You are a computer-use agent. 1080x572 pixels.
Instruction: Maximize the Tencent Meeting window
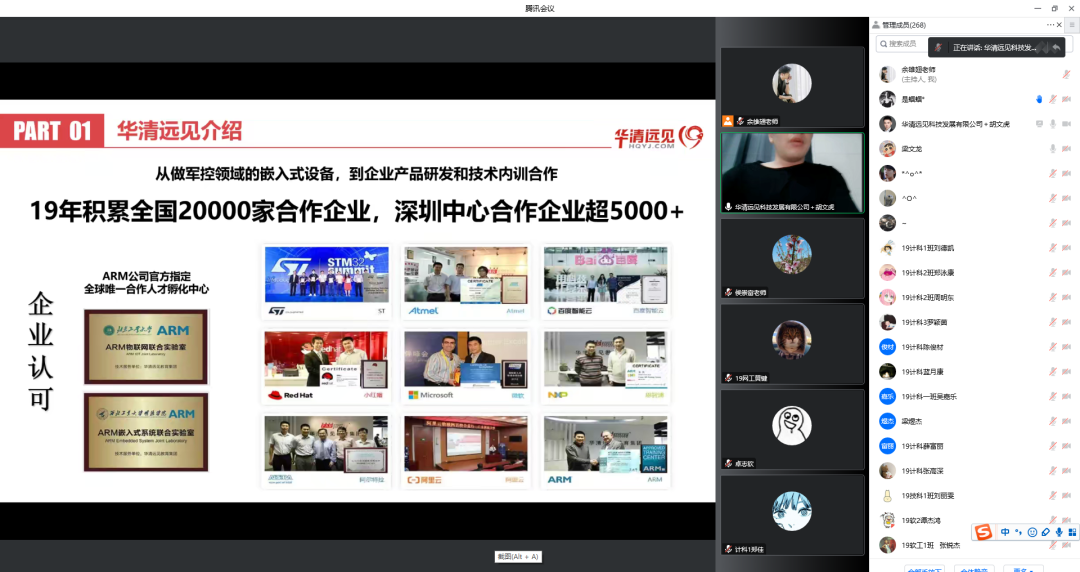[1055, 8]
